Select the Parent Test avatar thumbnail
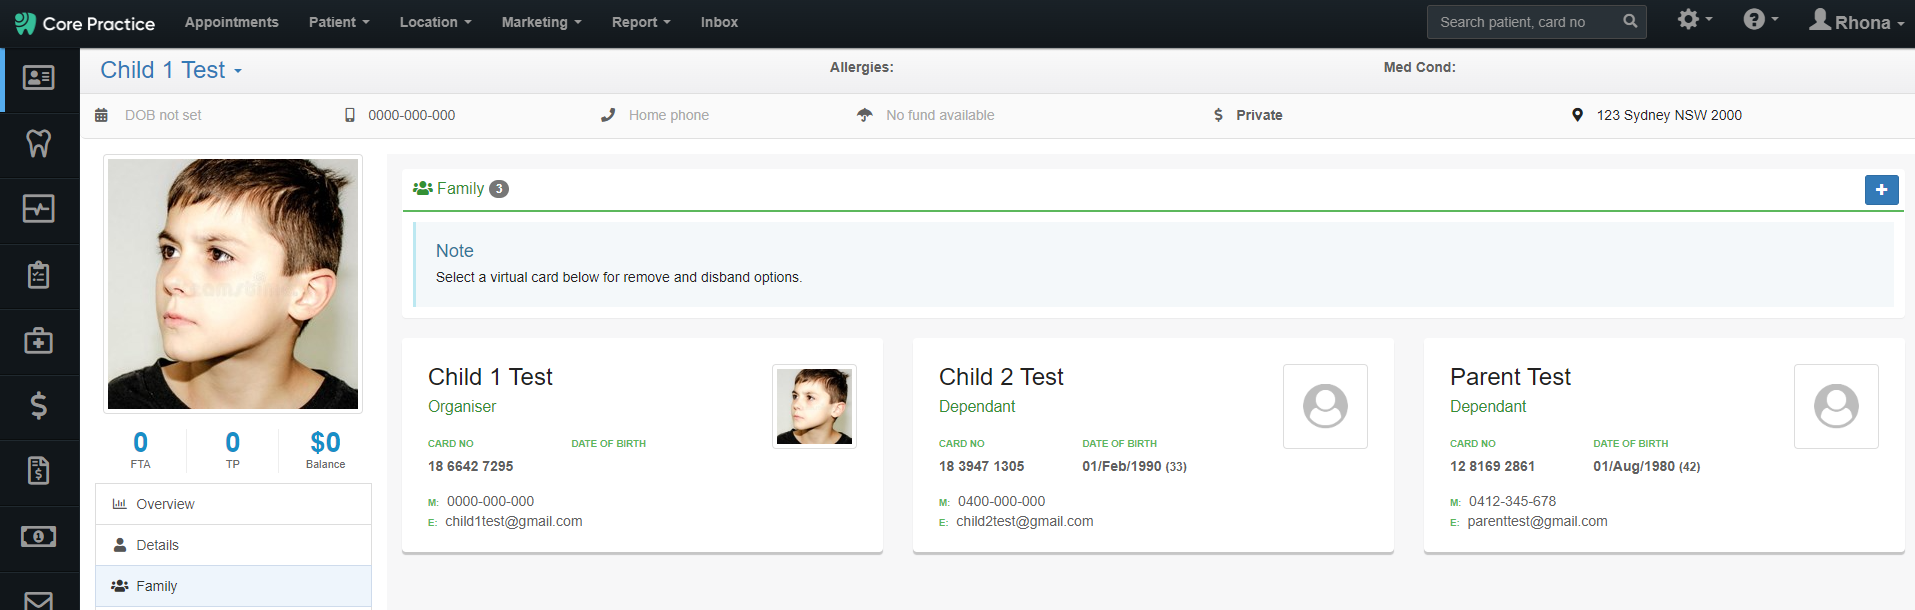 (x=1836, y=406)
